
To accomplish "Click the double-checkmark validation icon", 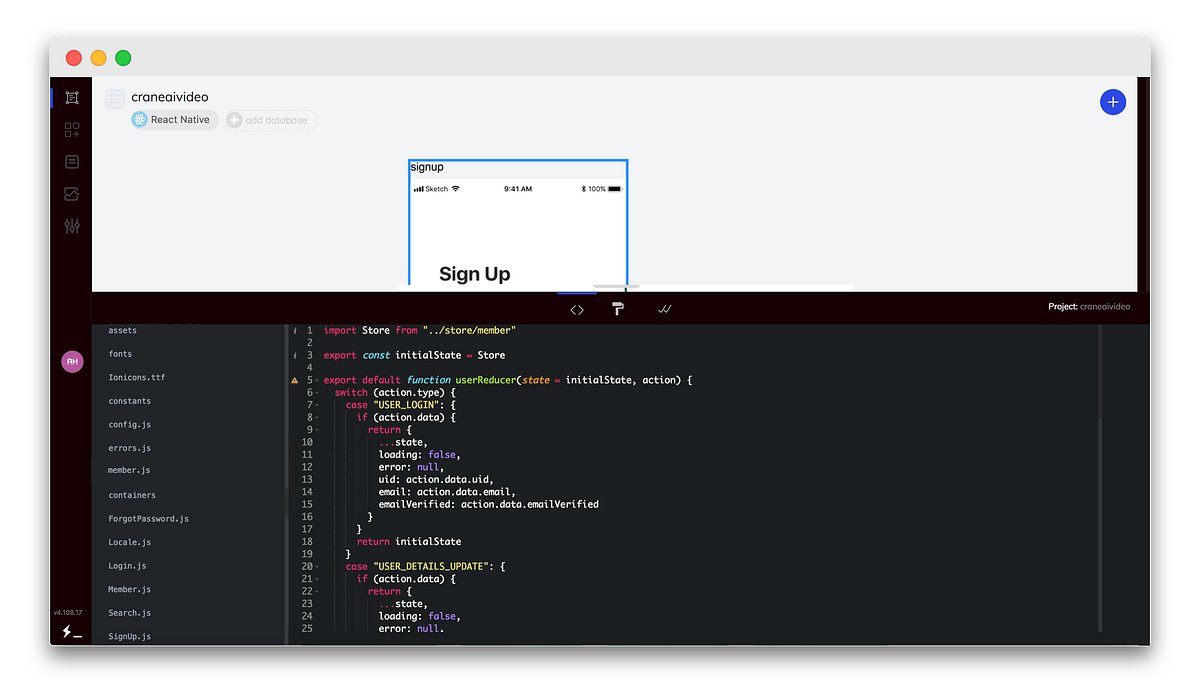I will pos(664,309).
